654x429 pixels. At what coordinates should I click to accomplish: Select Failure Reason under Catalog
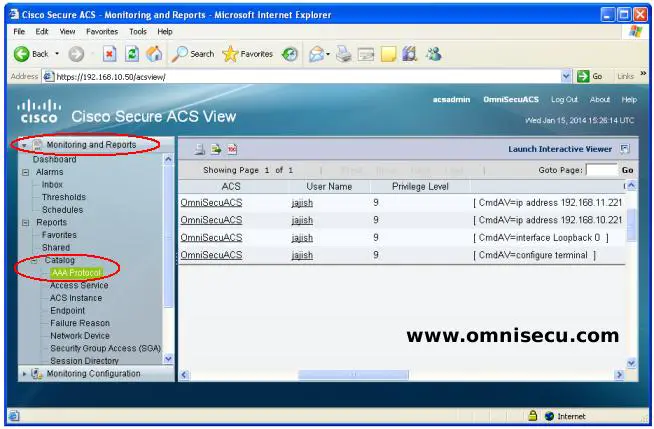coord(80,323)
